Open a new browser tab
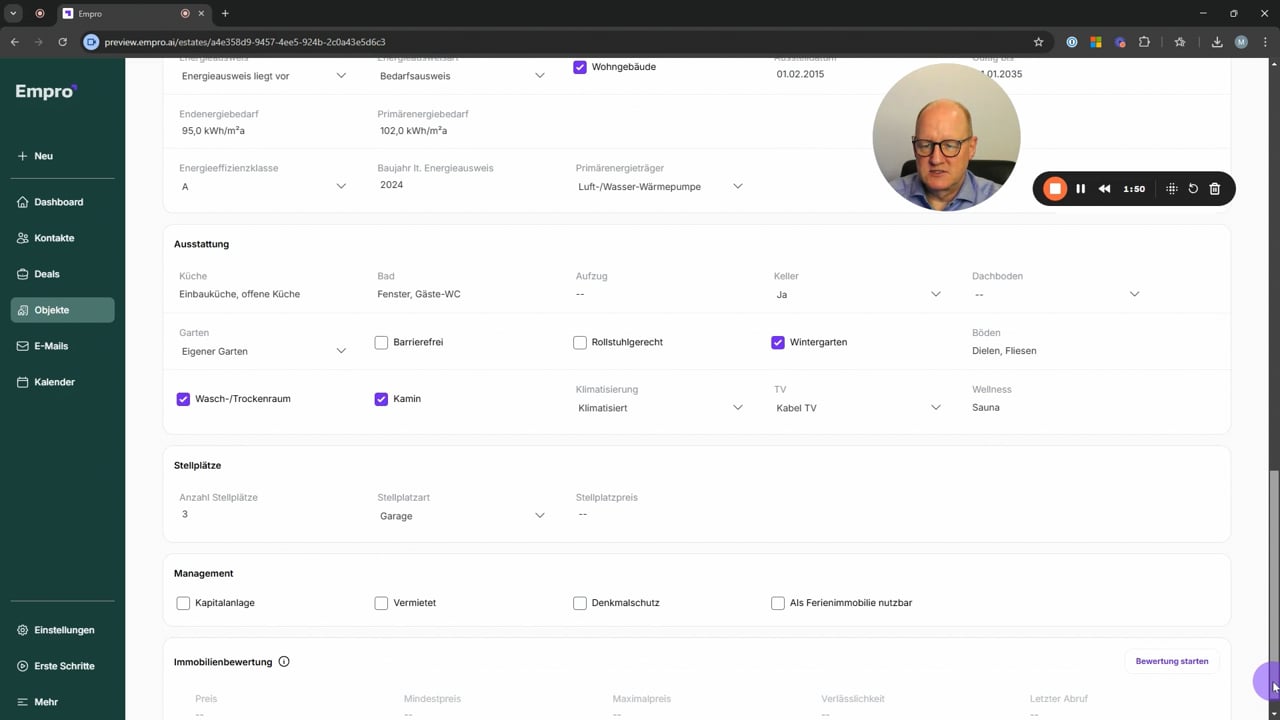The image size is (1280, 720). click(x=225, y=13)
